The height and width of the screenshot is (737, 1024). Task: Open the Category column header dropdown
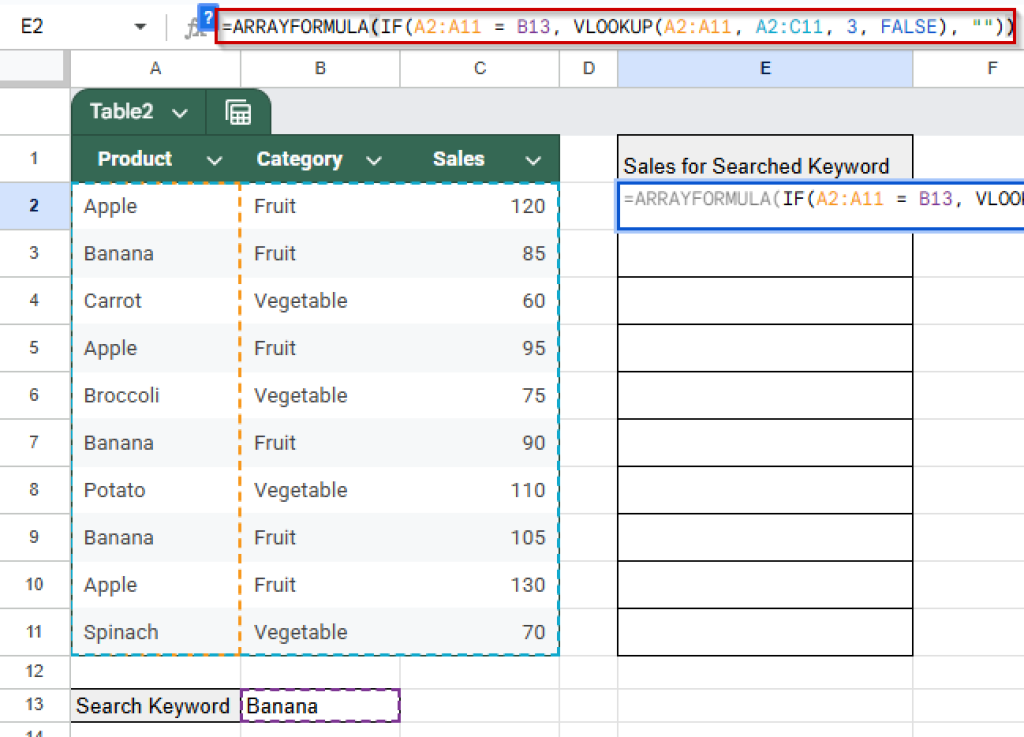pos(374,158)
